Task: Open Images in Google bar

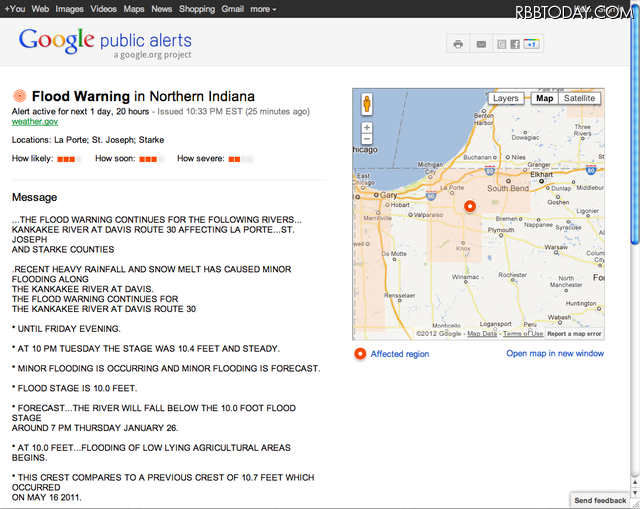Action: (69, 9)
